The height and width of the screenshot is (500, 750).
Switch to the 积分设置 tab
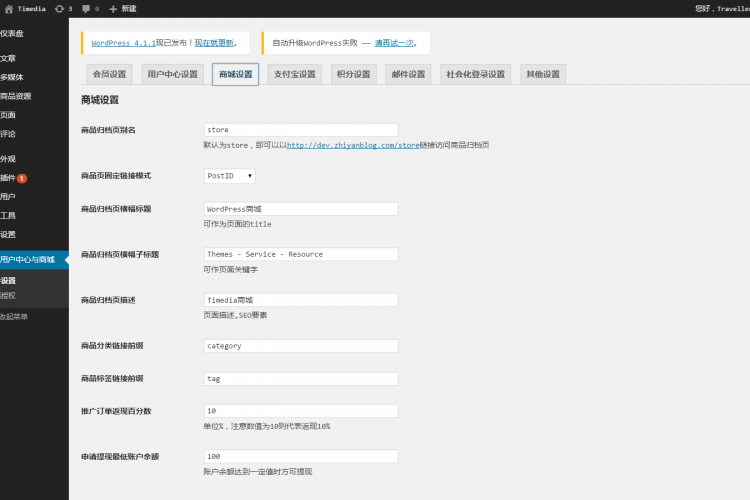pos(353,74)
